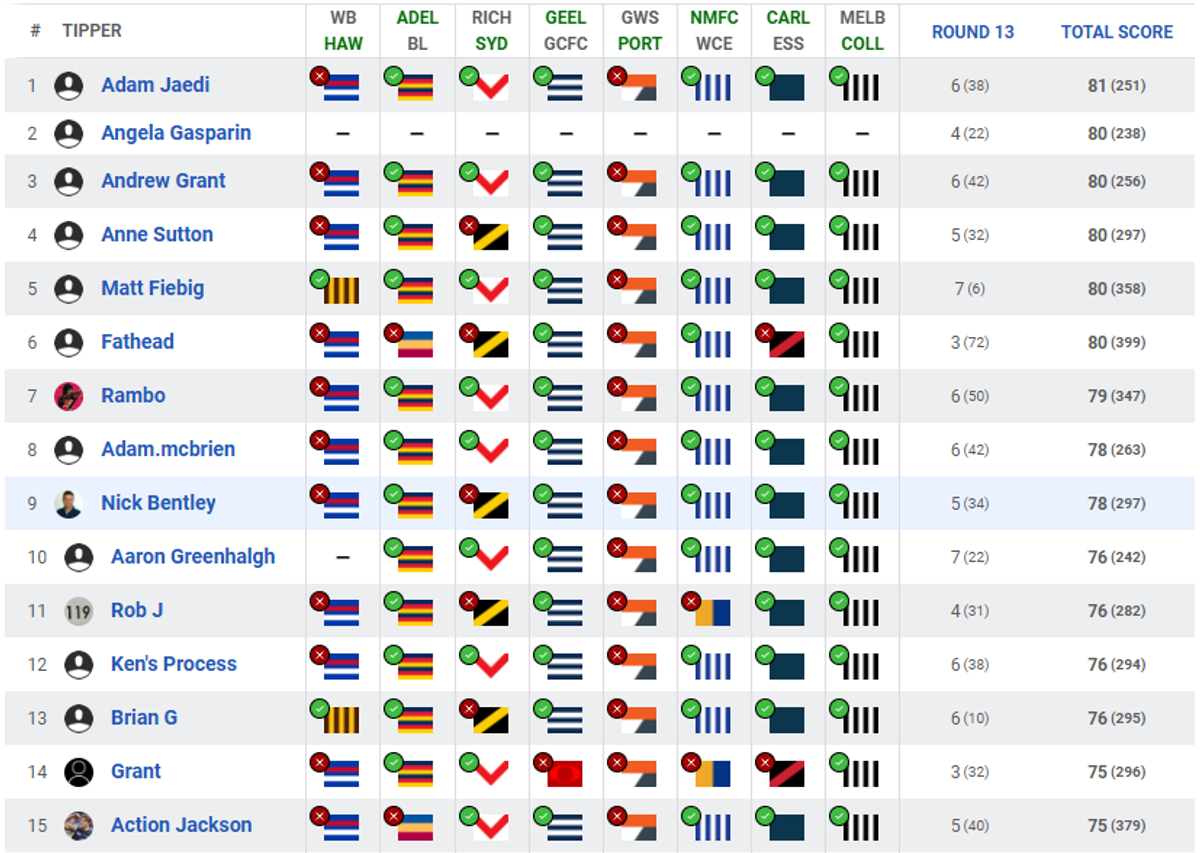Click Fathead's Essendon tip icon
1200x853 pixels.
(780, 341)
